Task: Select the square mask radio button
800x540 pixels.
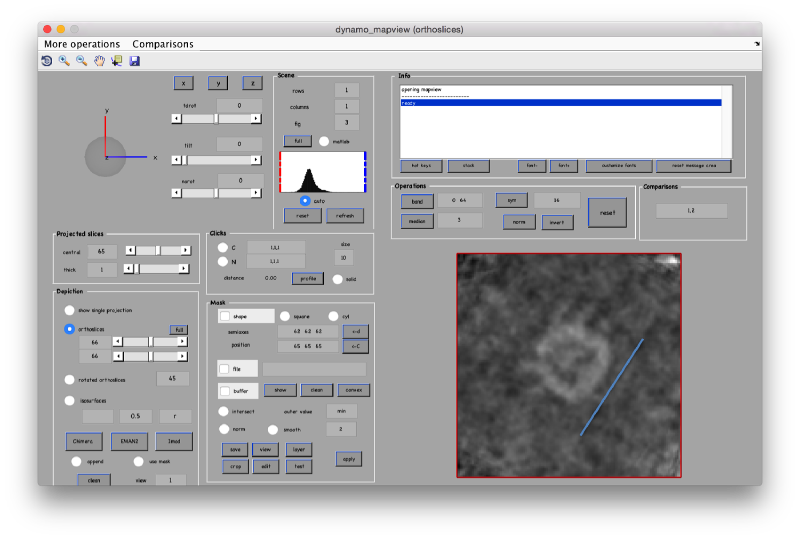Action: (285, 316)
